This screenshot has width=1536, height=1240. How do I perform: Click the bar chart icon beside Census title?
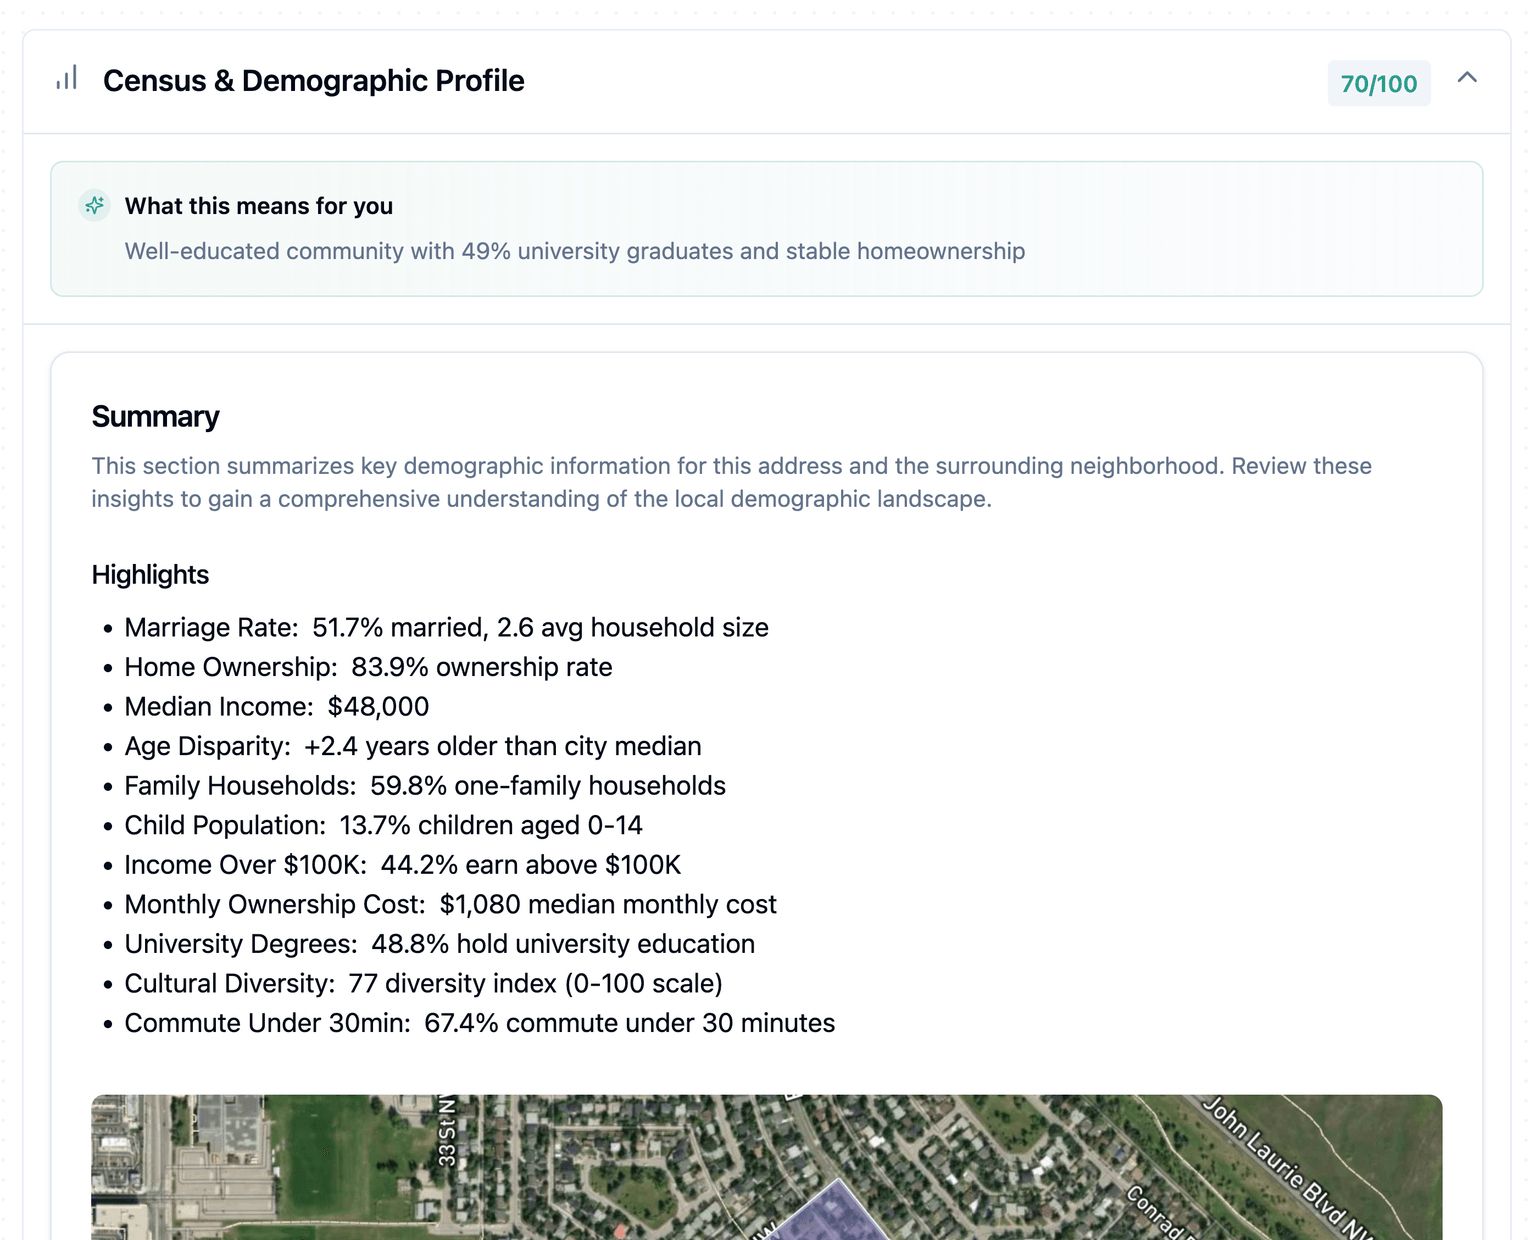tap(67, 79)
